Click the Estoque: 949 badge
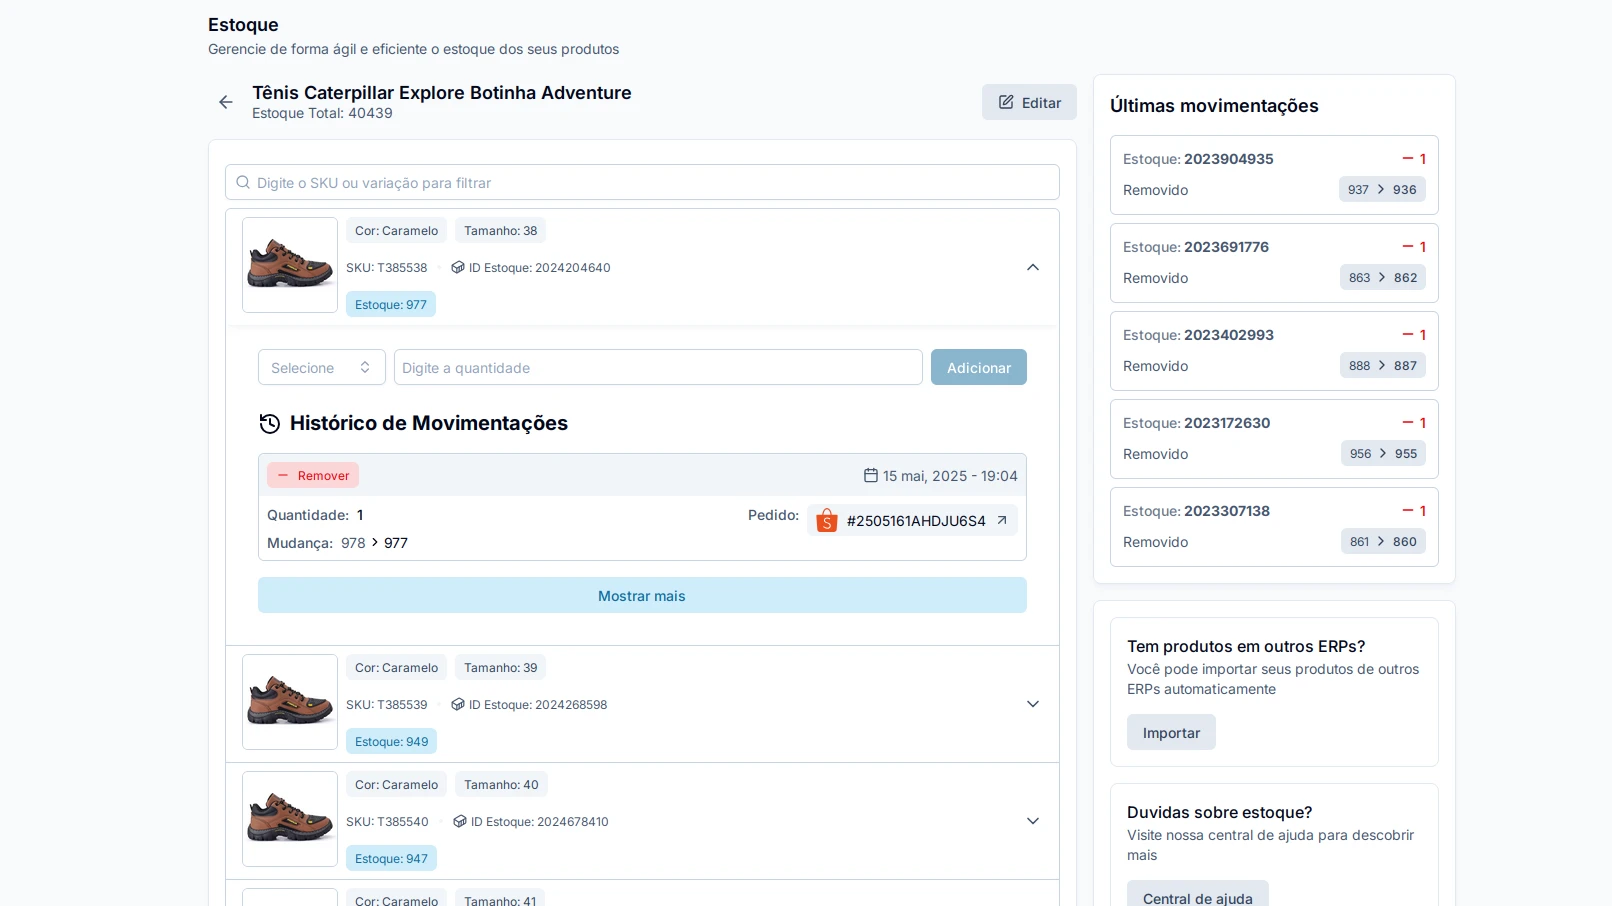 391,741
